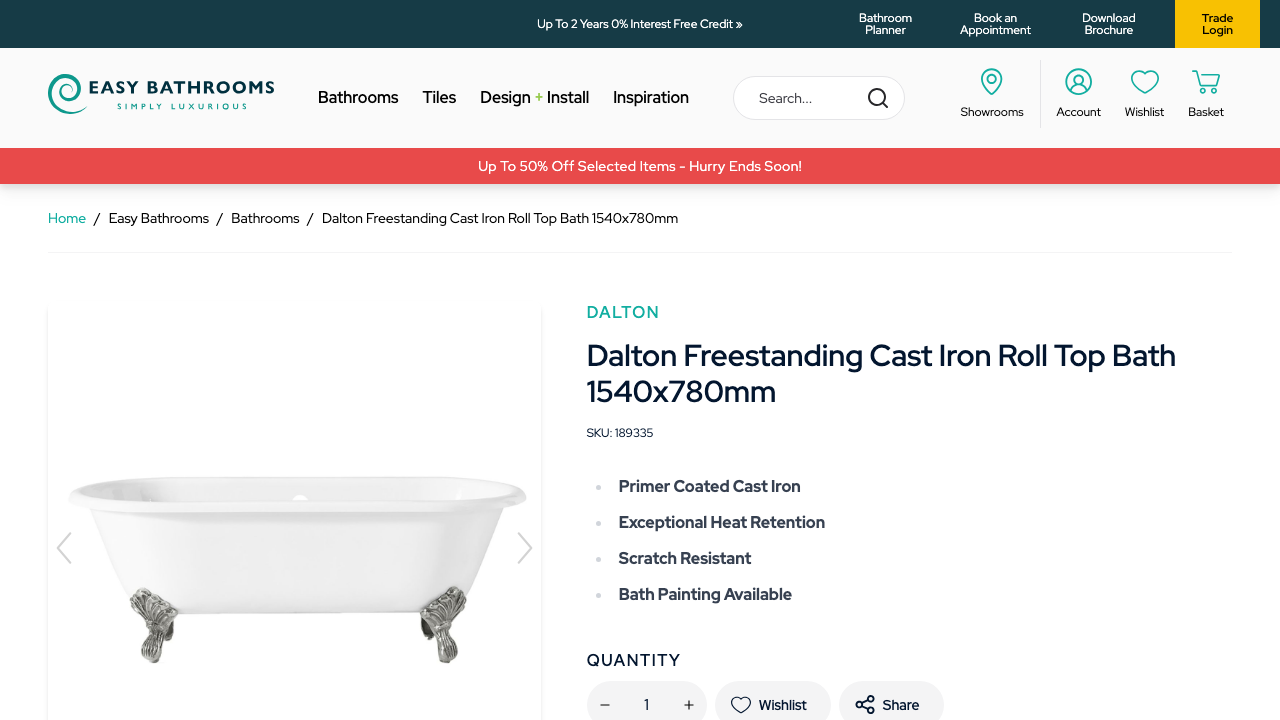Click the Easy Bathrooms logo
This screenshot has width=1280, height=720.
click(x=160, y=93)
